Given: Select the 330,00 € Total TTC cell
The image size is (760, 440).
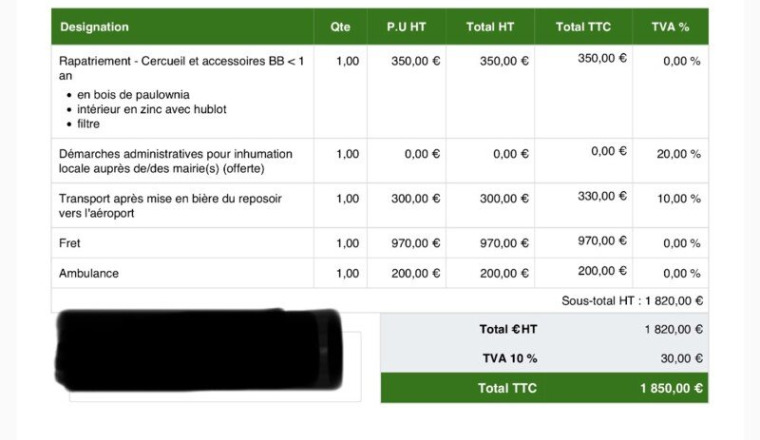Looking at the screenshot, I should [x=602, y=196].
